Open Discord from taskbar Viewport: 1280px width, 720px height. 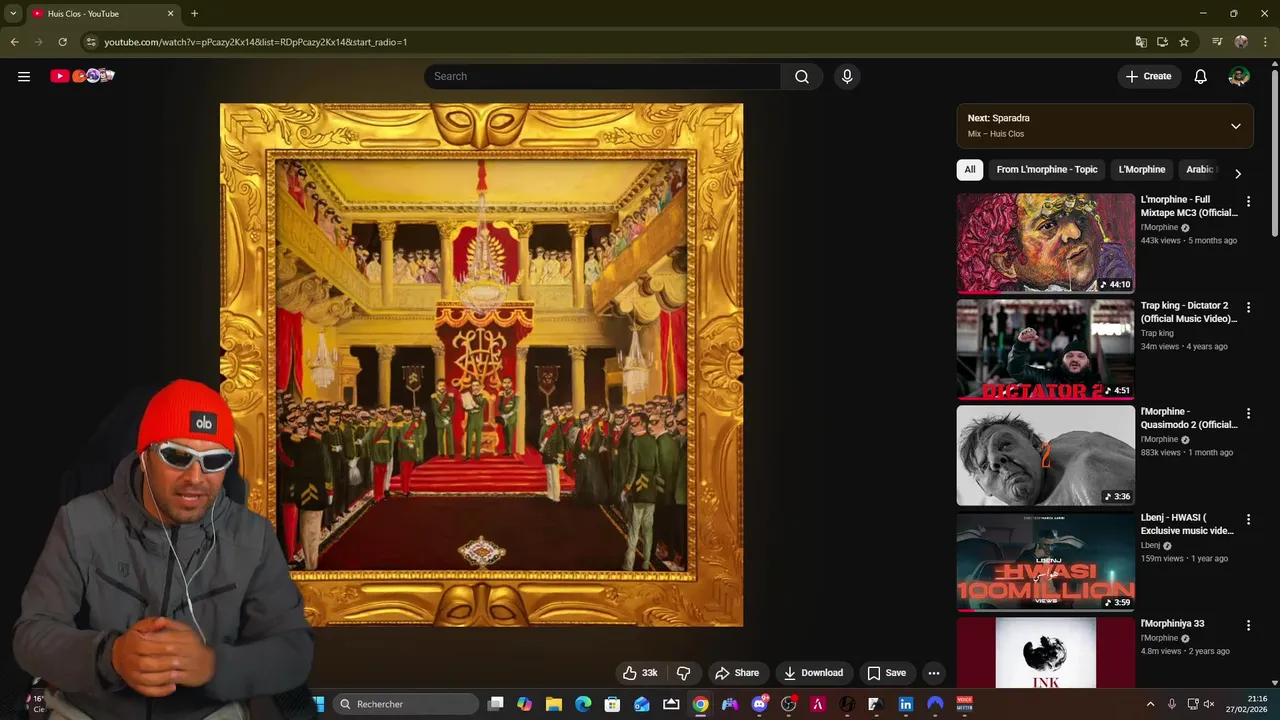pos(759,704)
